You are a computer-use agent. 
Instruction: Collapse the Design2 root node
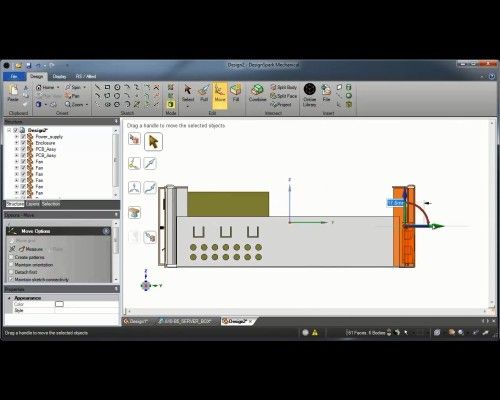click(9, 130)
